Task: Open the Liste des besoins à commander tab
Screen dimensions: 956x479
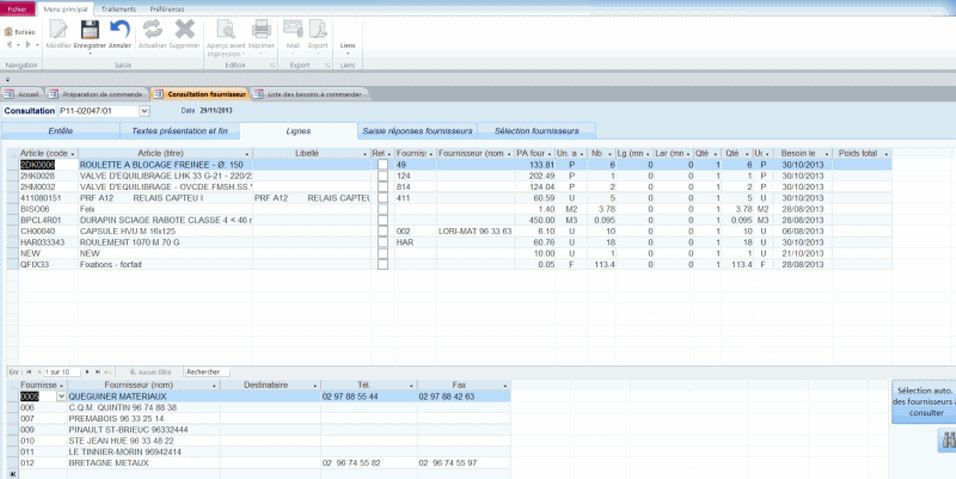Action: [309, 94]
